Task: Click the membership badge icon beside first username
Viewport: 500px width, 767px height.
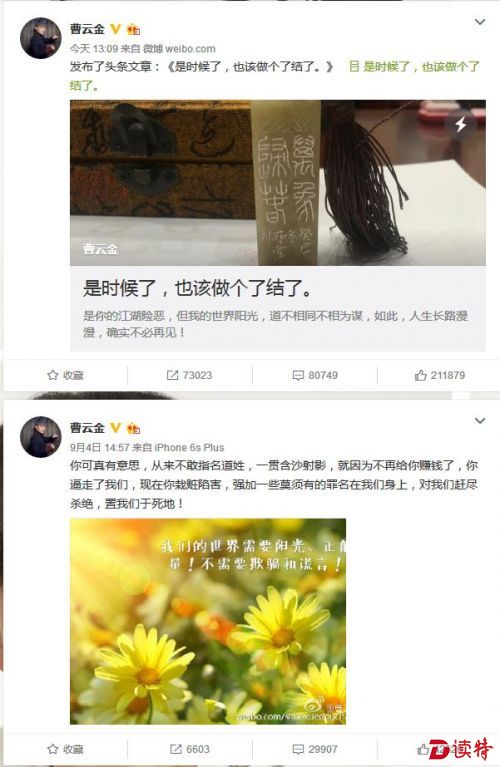Action: [x=133, y=29]
